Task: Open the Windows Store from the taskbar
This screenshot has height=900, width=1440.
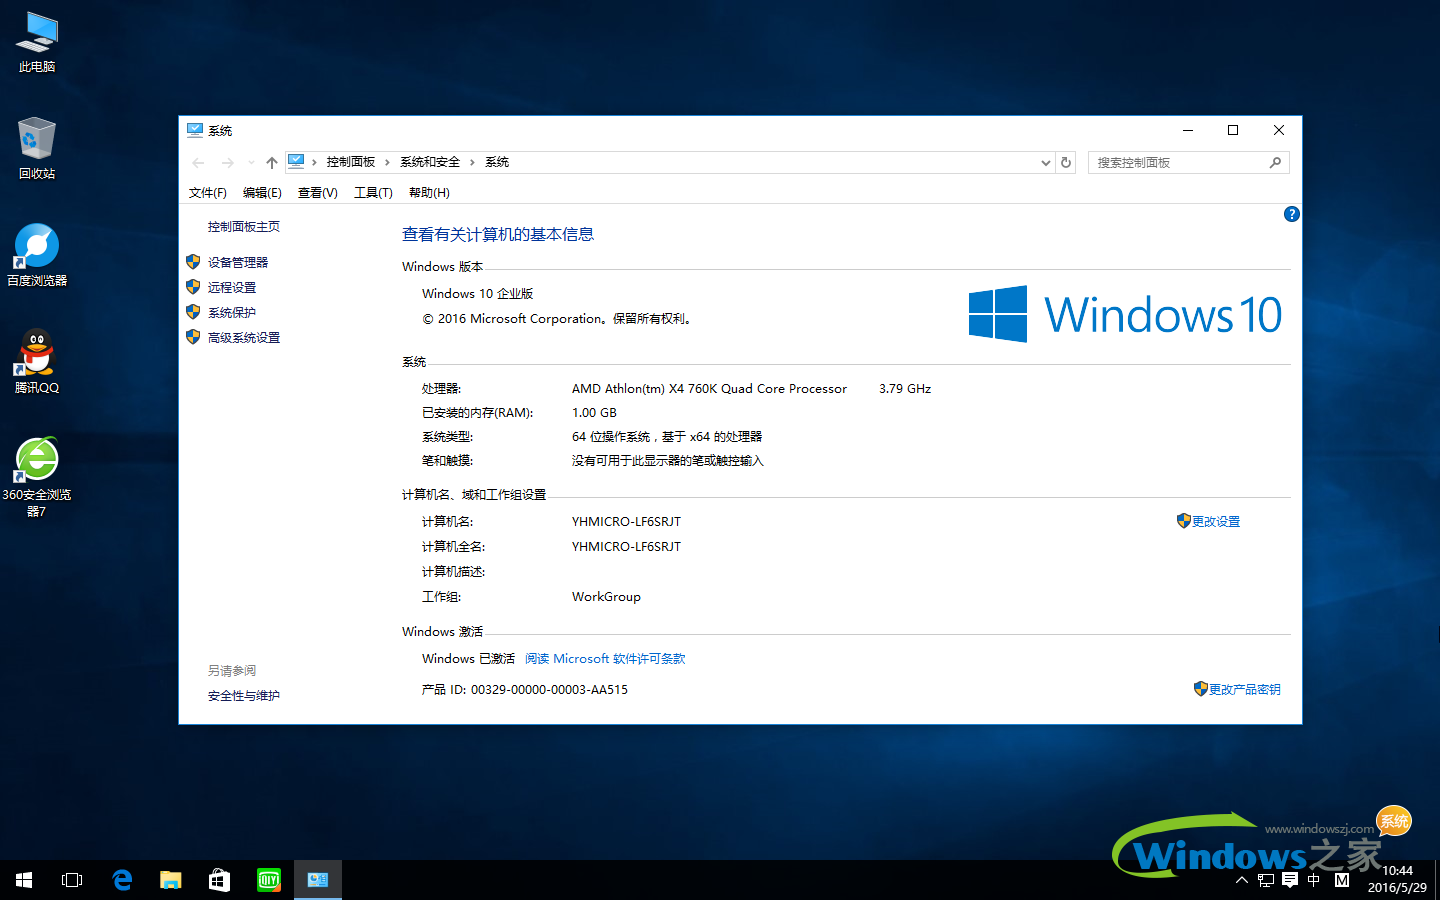Action: [x=219, y=880]
